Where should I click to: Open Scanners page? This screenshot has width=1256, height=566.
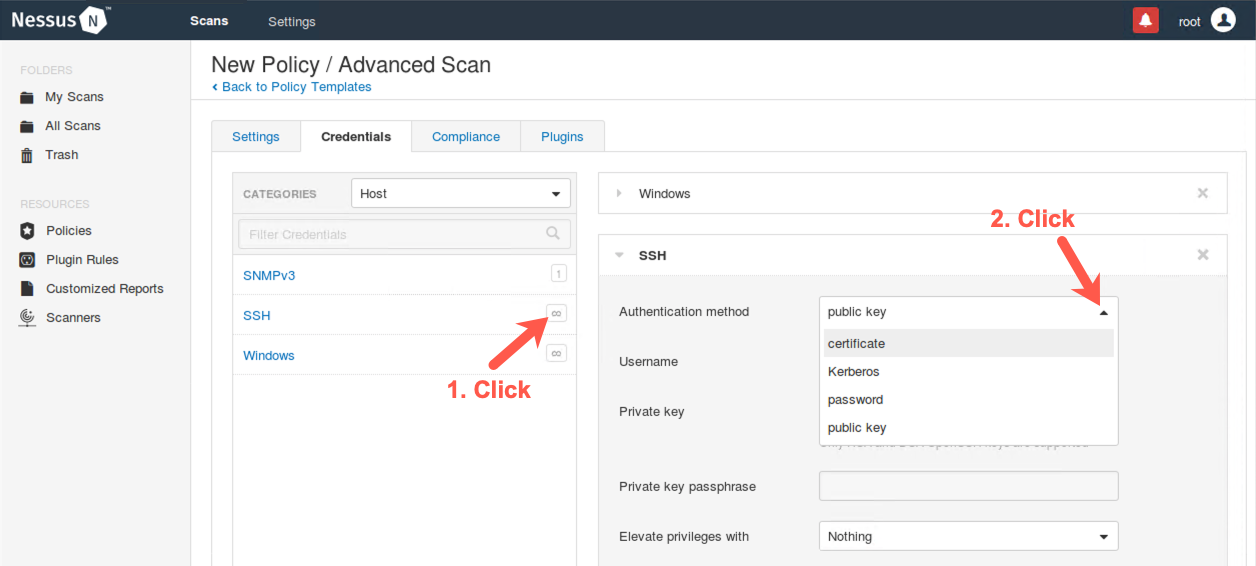[x=73, y=317]
